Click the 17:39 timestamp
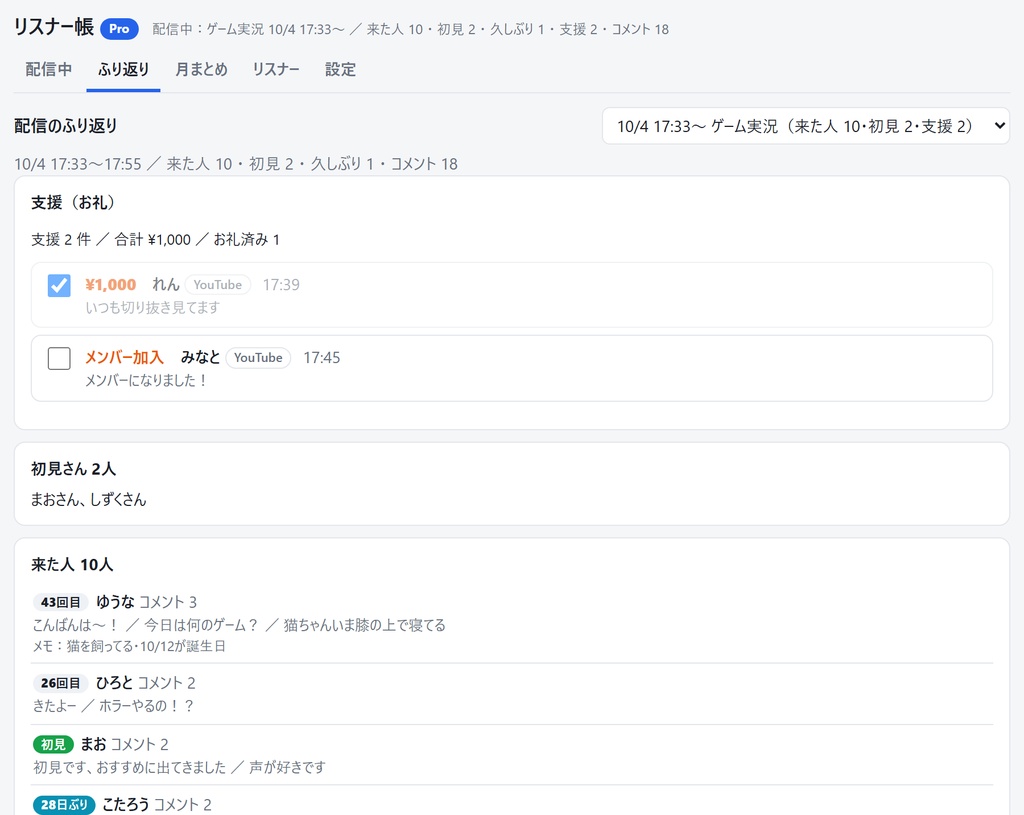1024x815 pixels. coord(281,285)
